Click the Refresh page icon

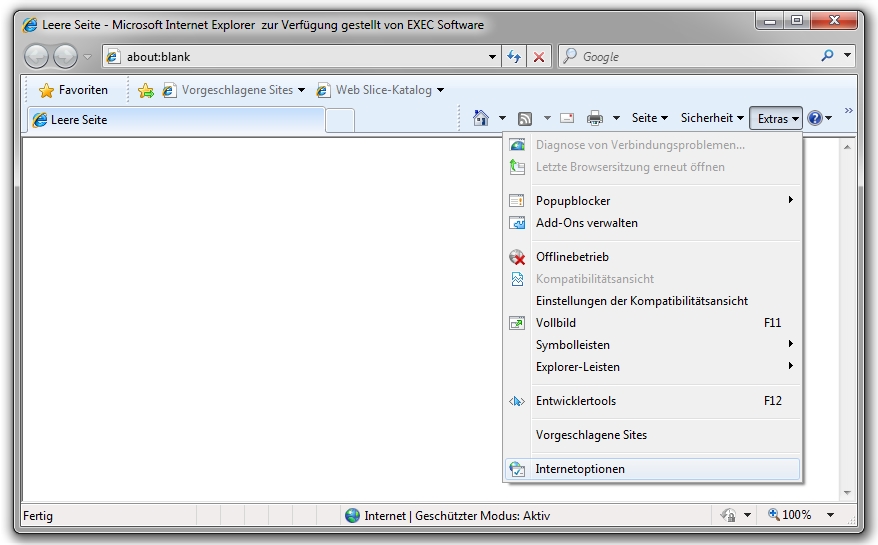point(514,57)
